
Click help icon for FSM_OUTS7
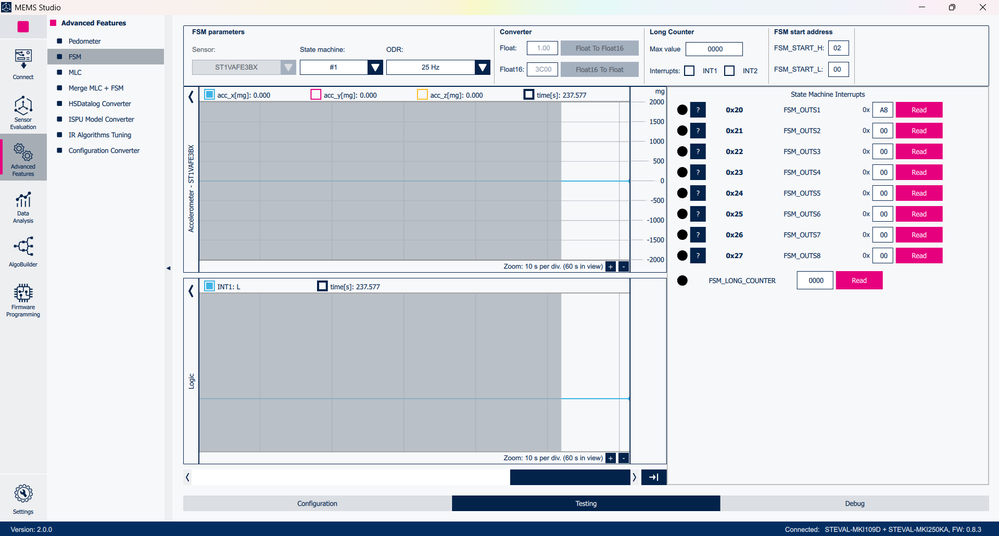[x=698, y=235]
